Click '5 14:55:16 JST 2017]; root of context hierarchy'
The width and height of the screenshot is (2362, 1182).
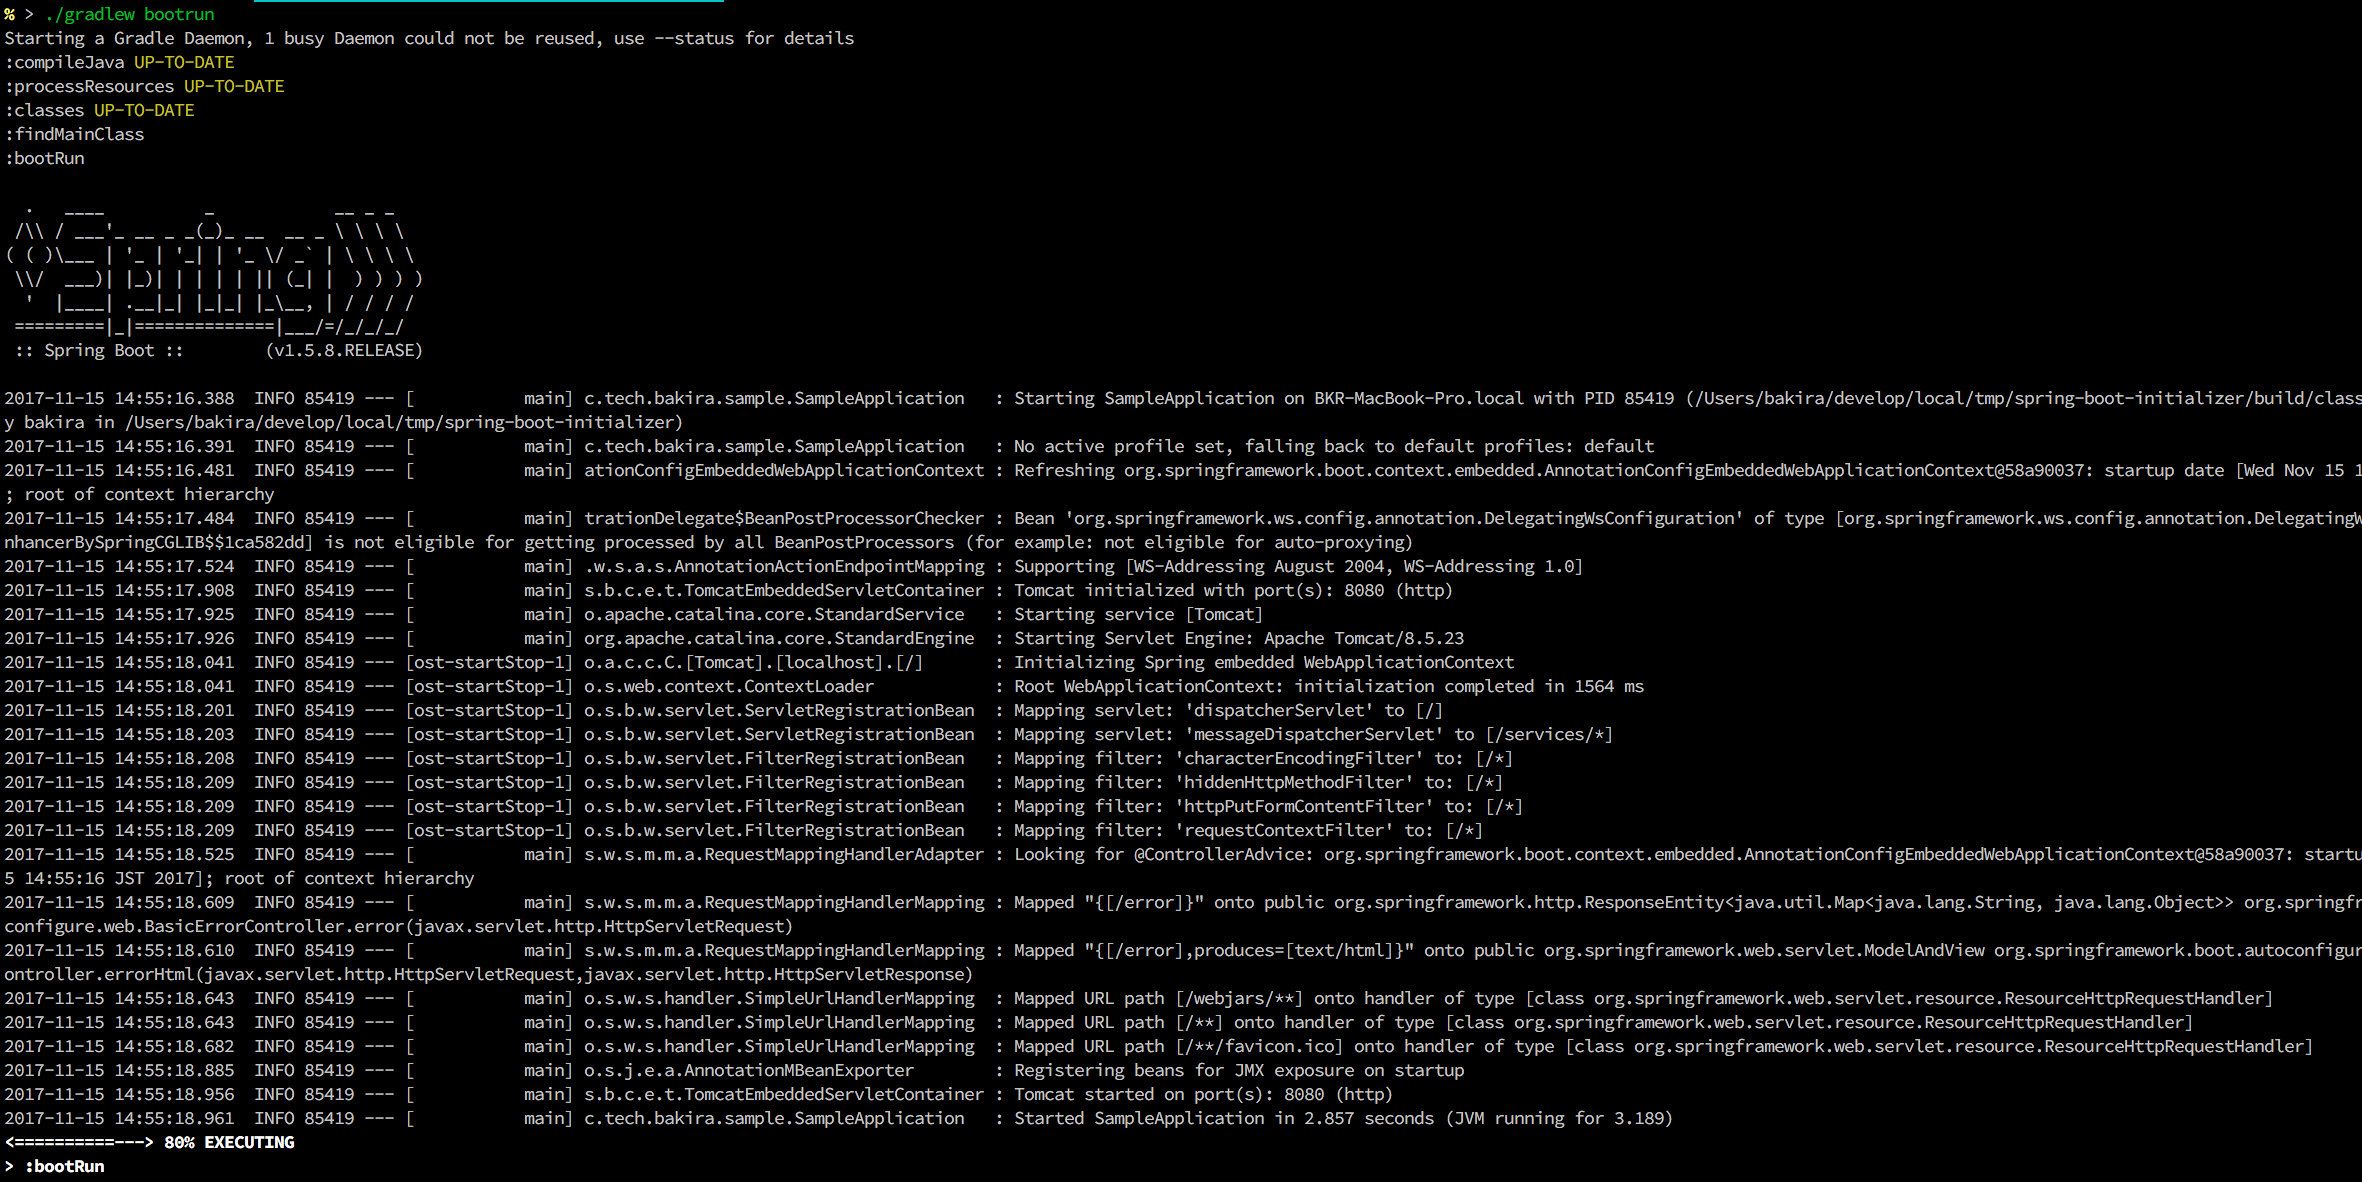pyautogui.click(x=239, y=878)
